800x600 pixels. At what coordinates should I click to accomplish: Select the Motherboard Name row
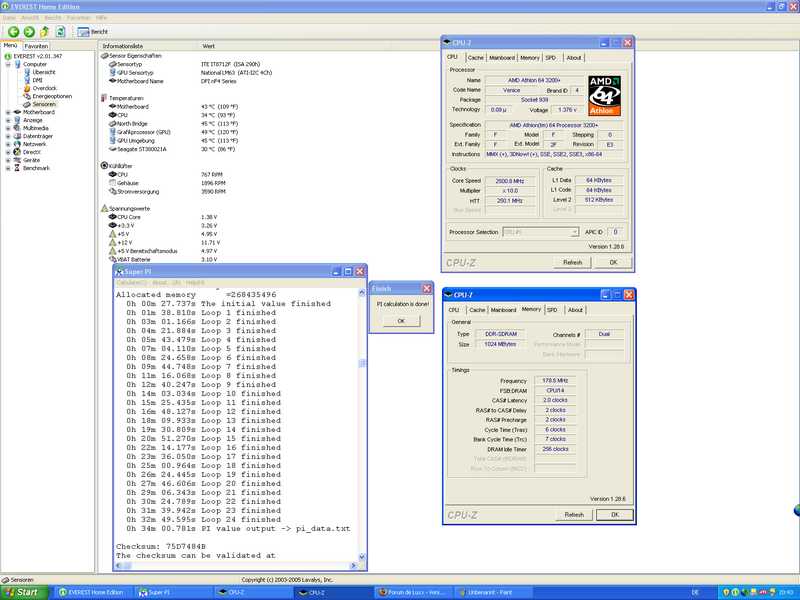click(136, 81)
